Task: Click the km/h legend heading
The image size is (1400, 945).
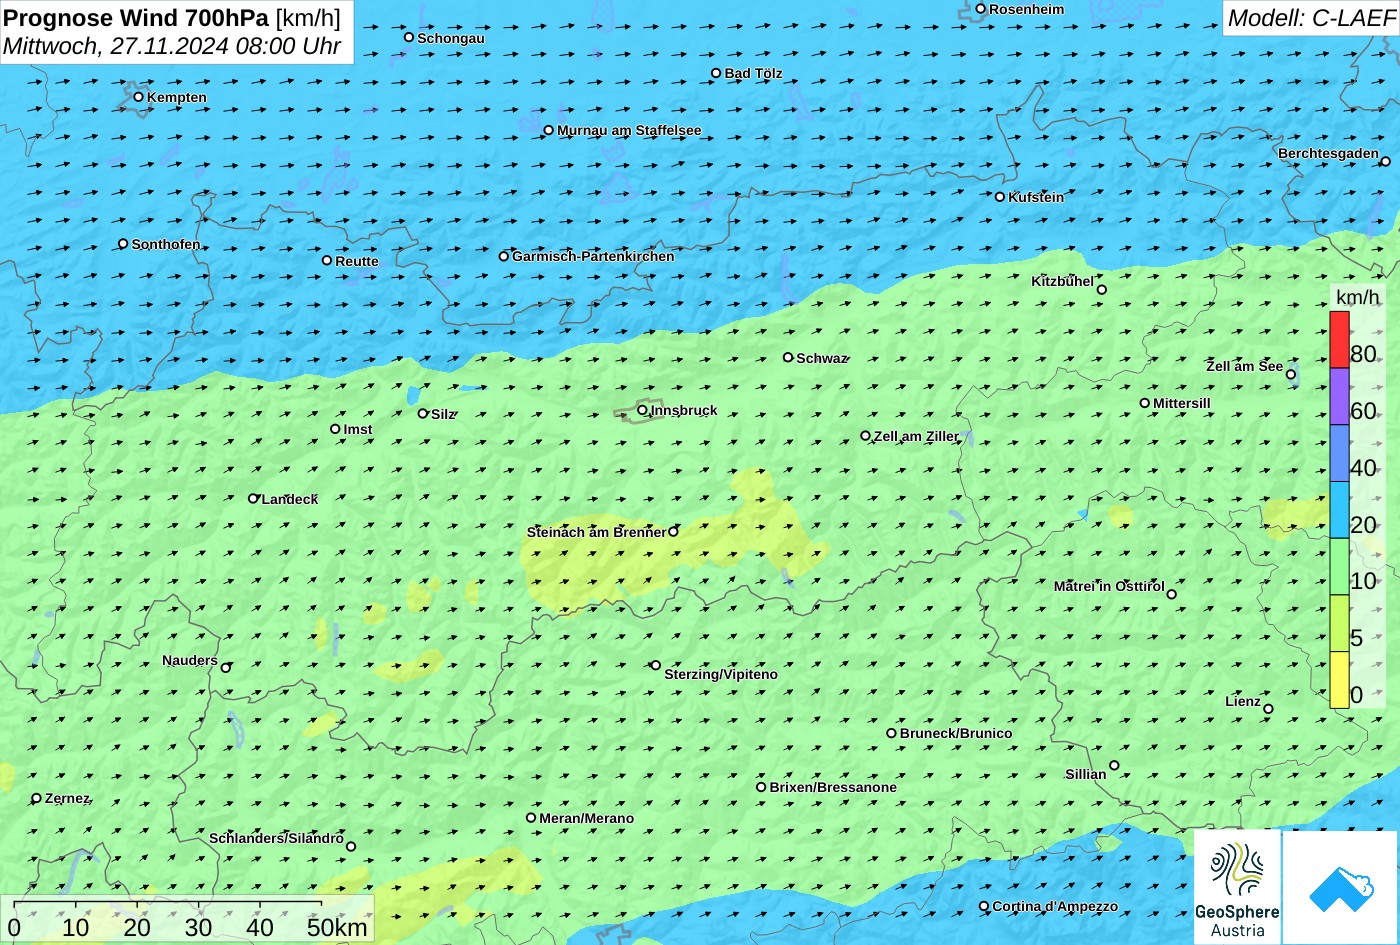Action: click(x=1358, y=298)
